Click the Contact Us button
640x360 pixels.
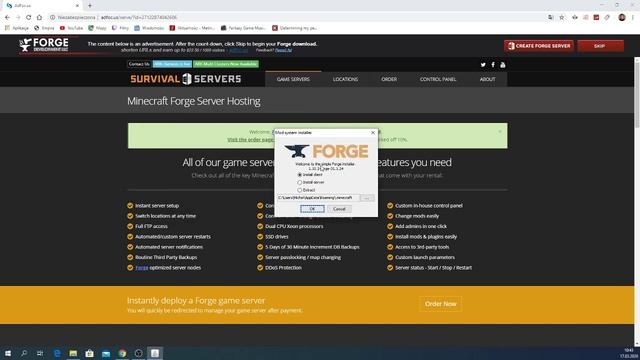pos(139,64)
